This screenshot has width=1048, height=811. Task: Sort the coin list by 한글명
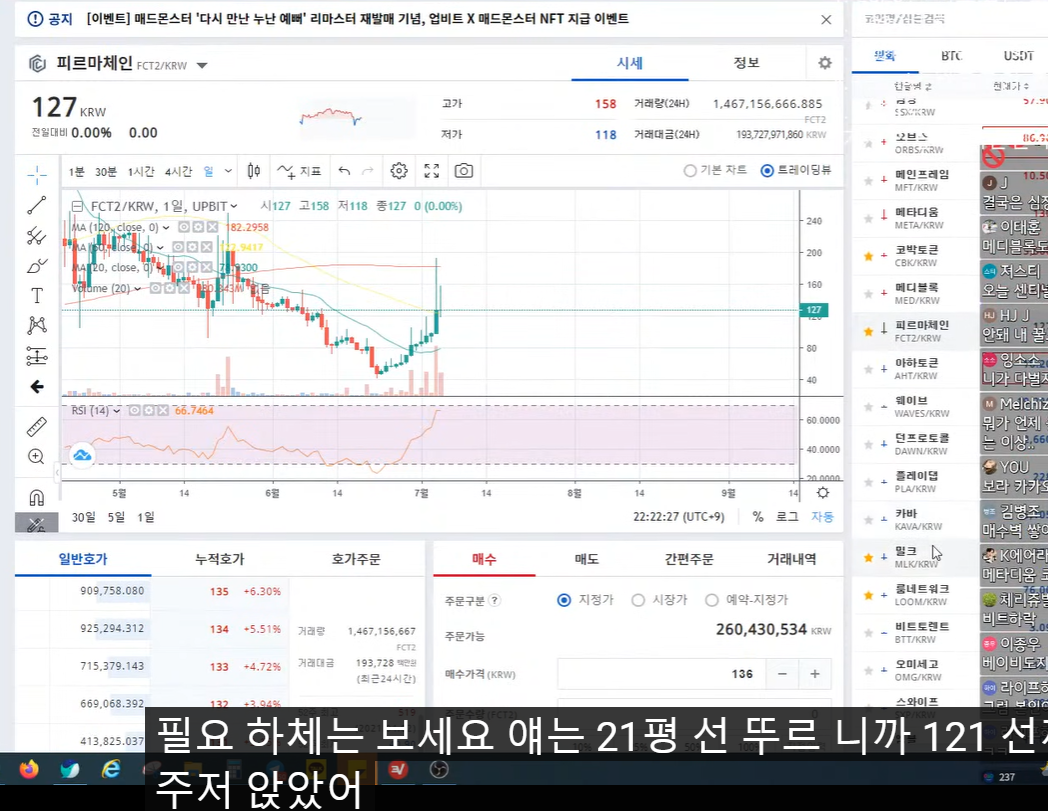point(913,86)
